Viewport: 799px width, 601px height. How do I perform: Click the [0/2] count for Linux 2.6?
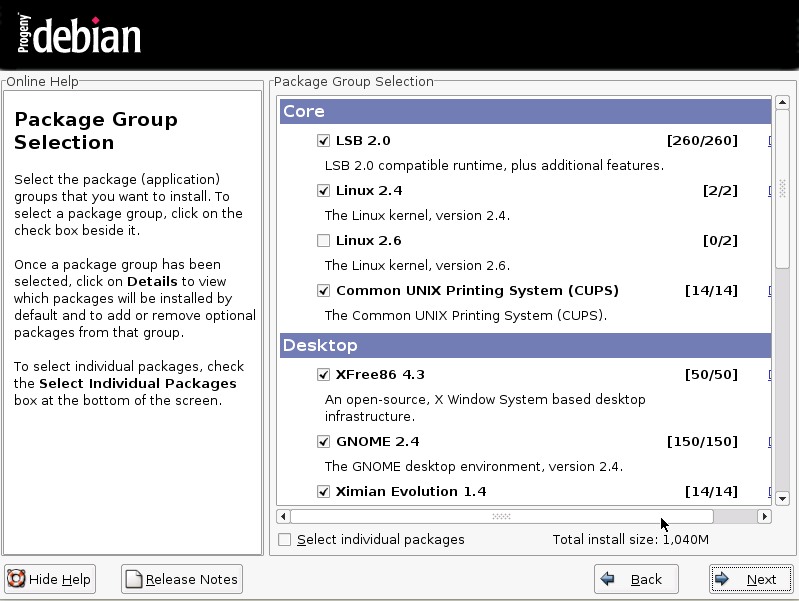(720, 240)
